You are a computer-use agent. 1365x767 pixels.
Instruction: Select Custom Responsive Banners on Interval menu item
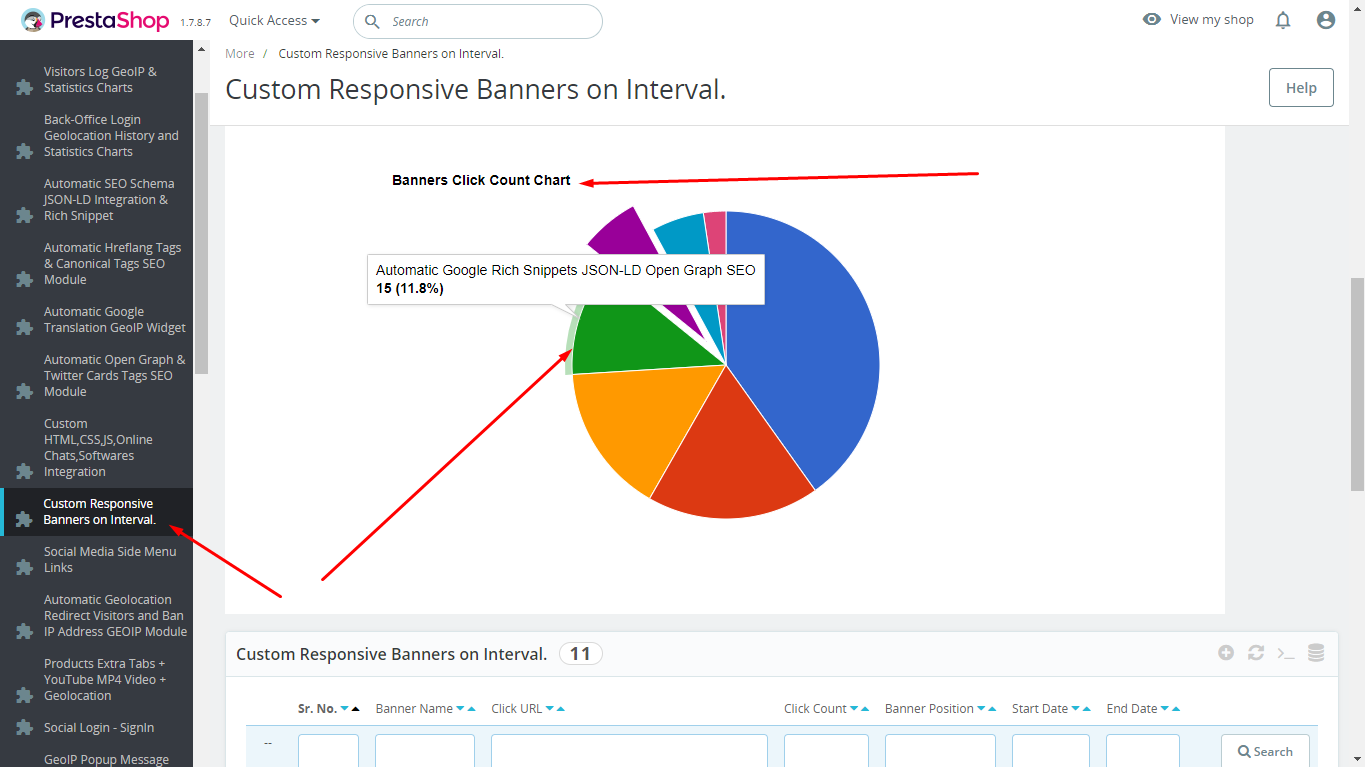(99, 512)
